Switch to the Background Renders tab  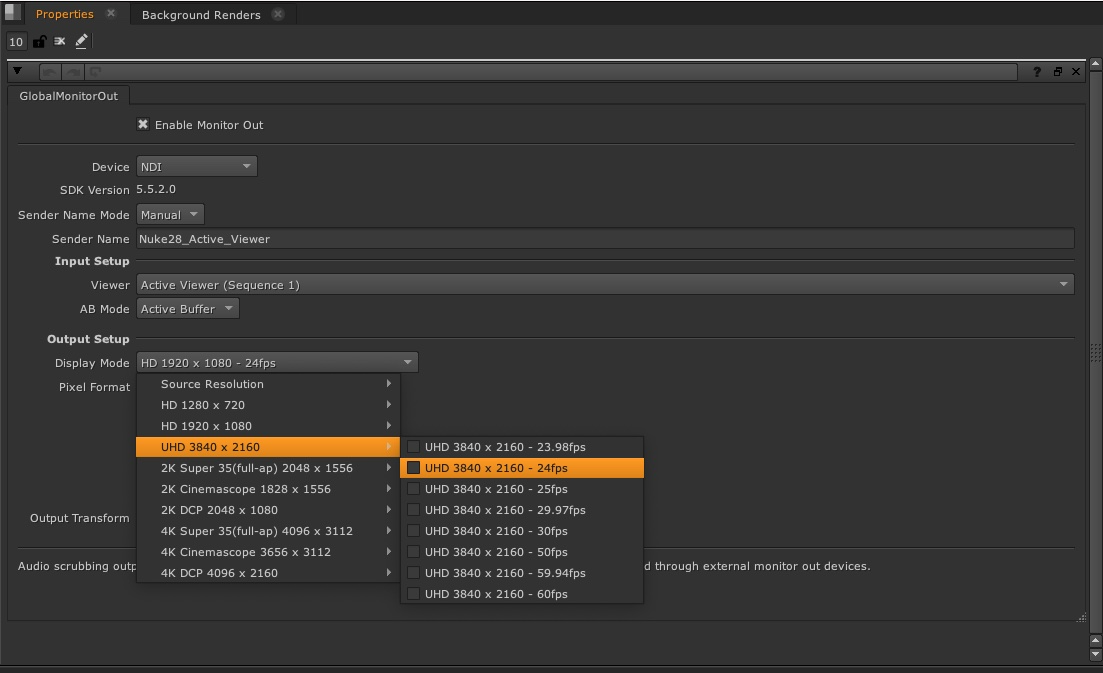click(201, 15)
